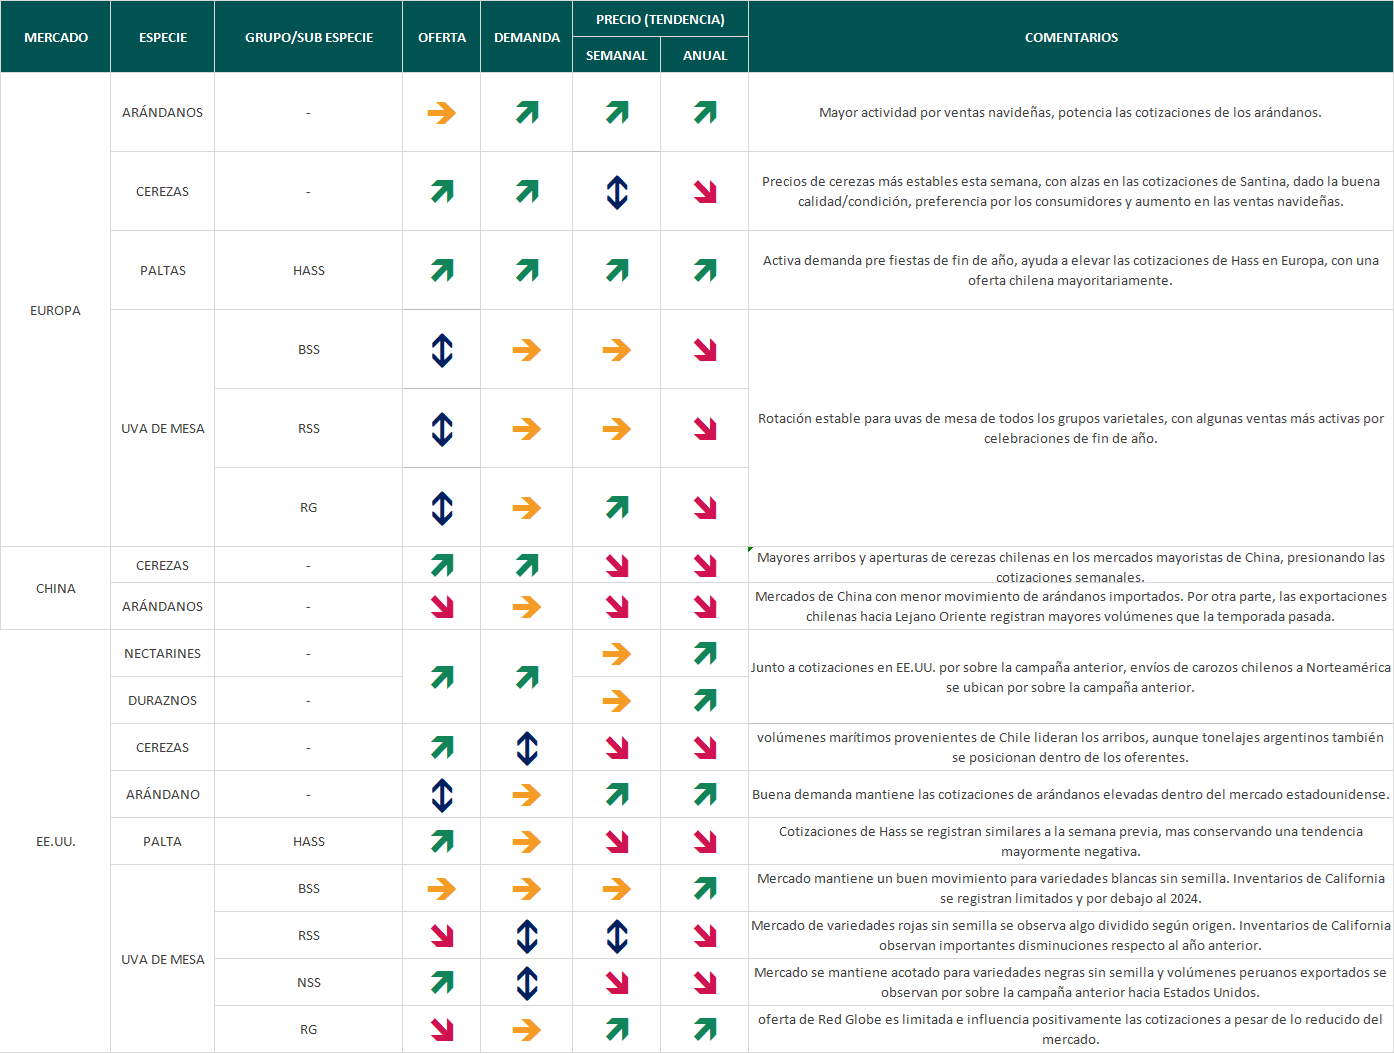Viewport: 1394px width, 1054px height.
Task: Select the green arrow in EE.UU. Palta Hass Oferta
Action: tap(441, 842)
